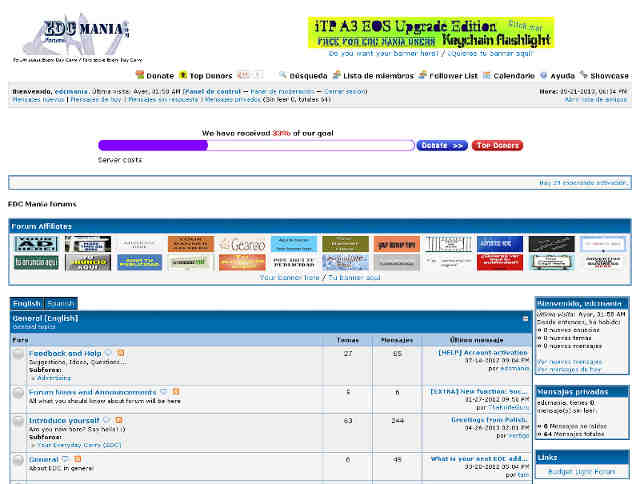Click the Geareo affiliate banner
The height and width of the screenshot is (484, 640).
click(x=242, y=244)
